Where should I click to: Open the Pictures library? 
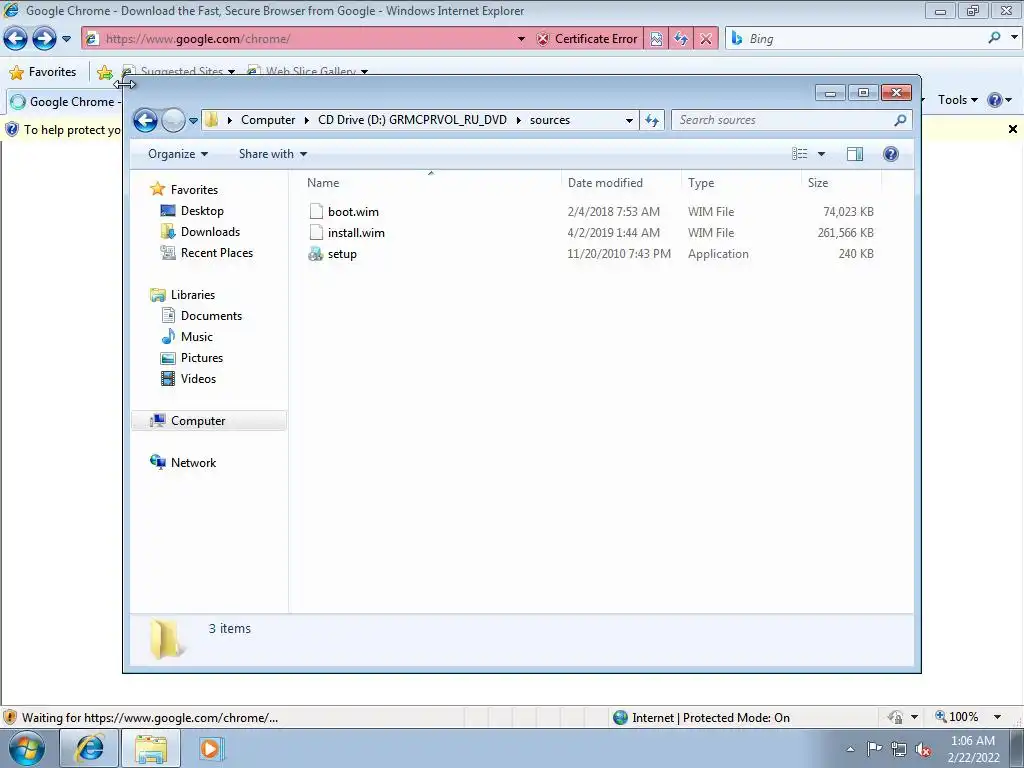202,358
